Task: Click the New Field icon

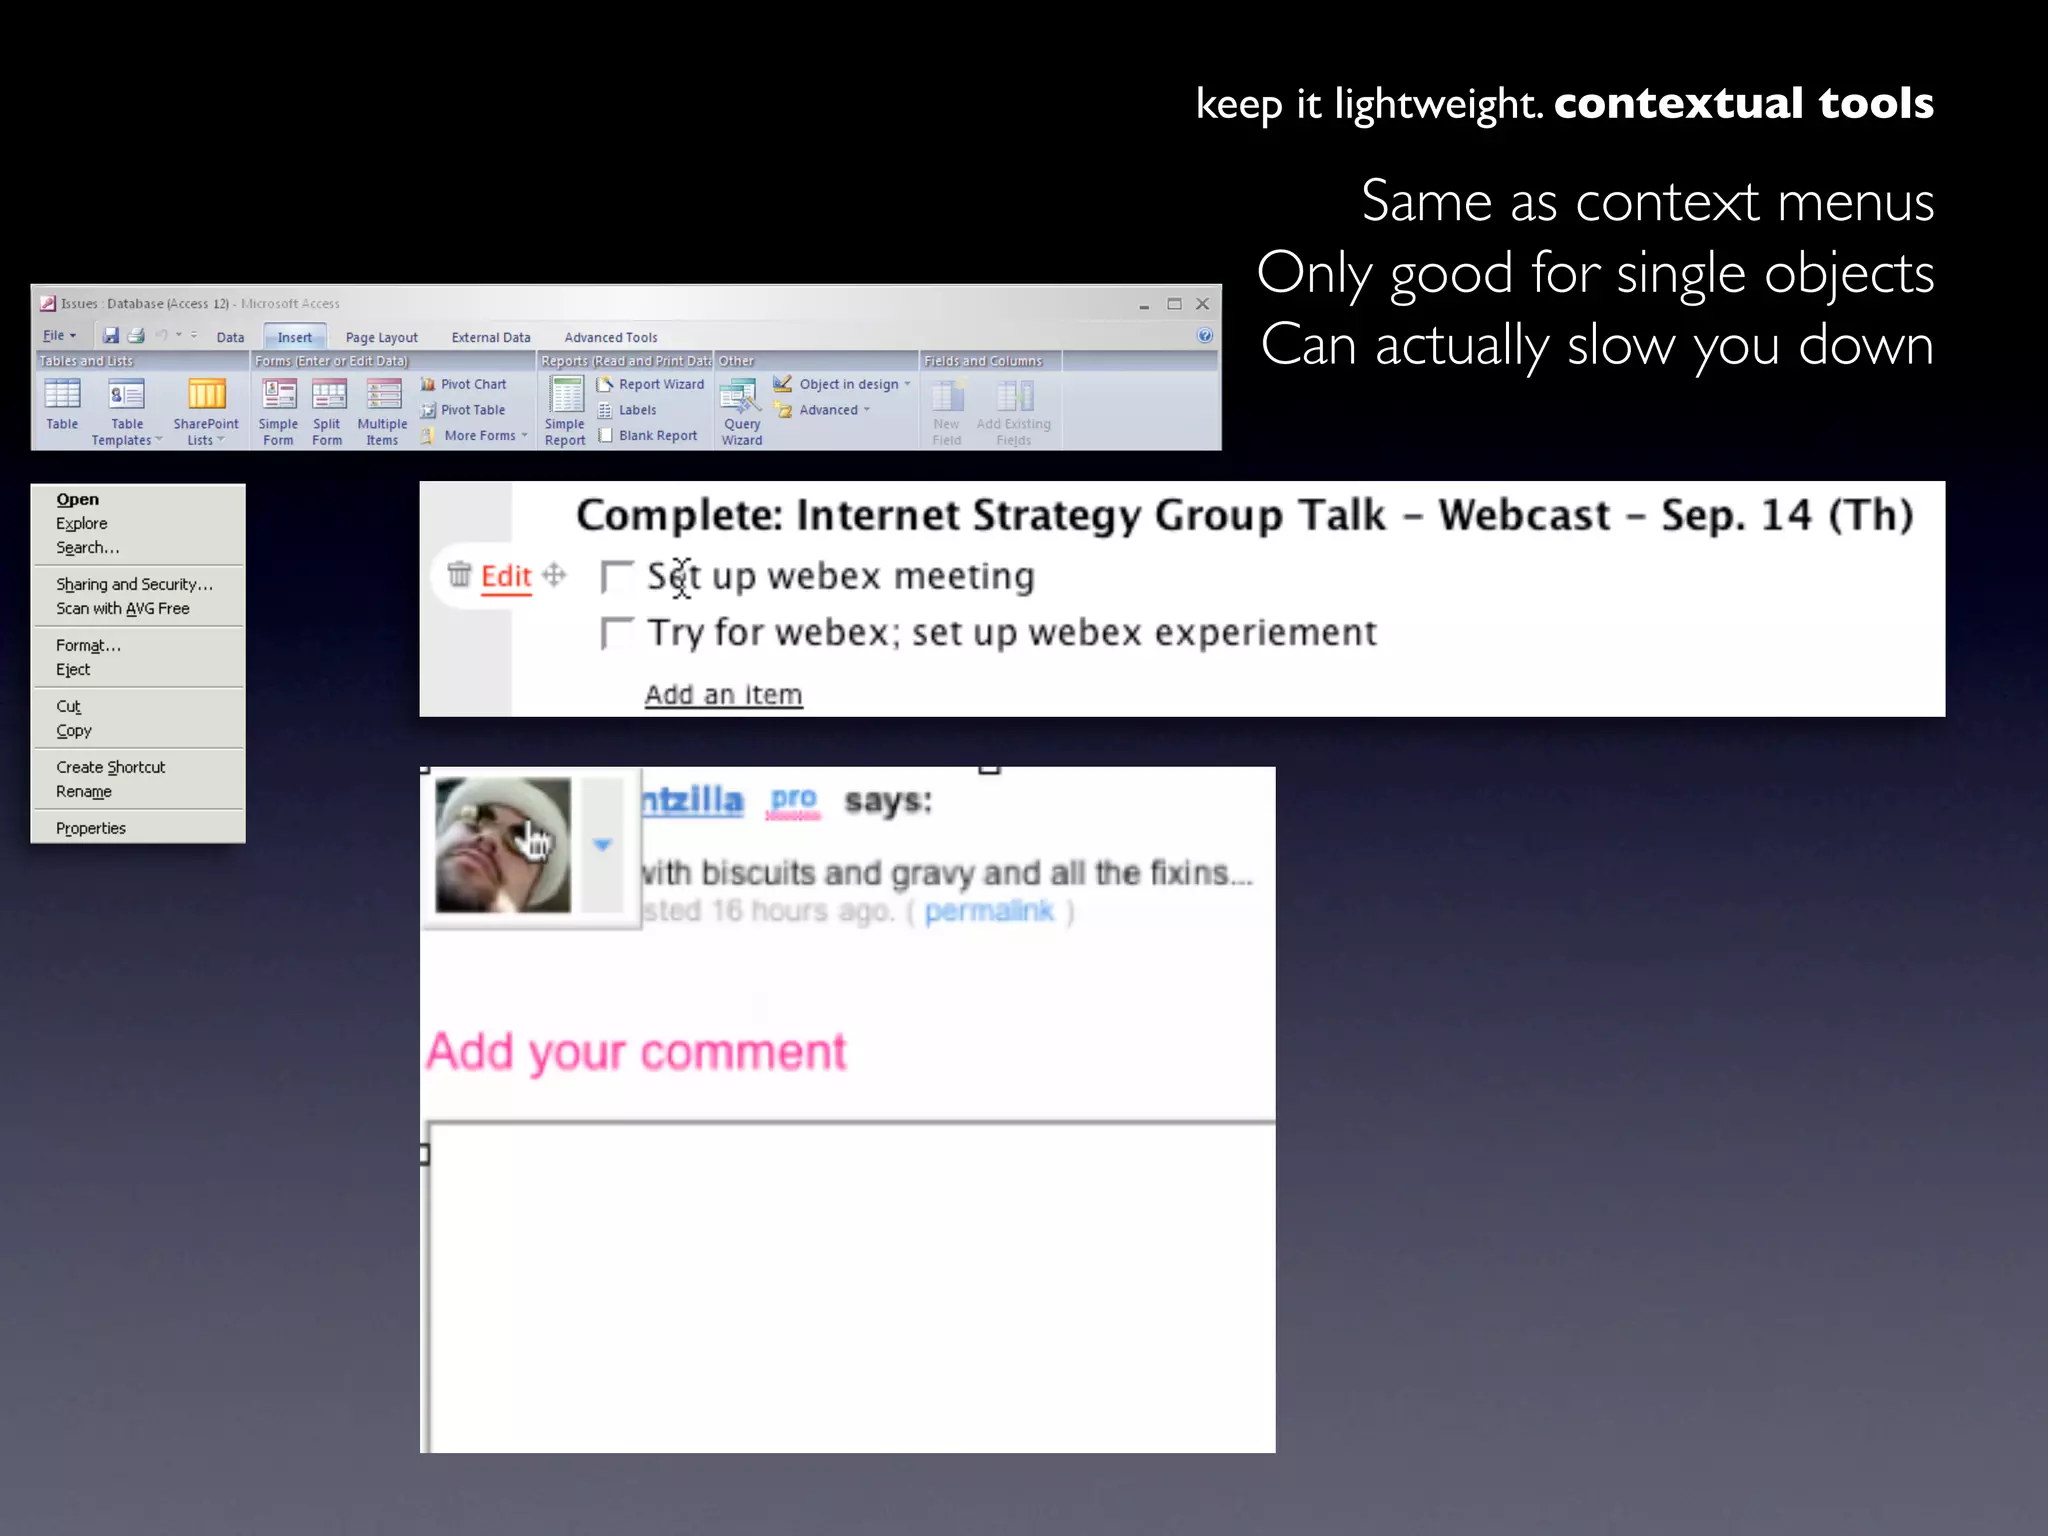Action: click(x=947, y=413)
